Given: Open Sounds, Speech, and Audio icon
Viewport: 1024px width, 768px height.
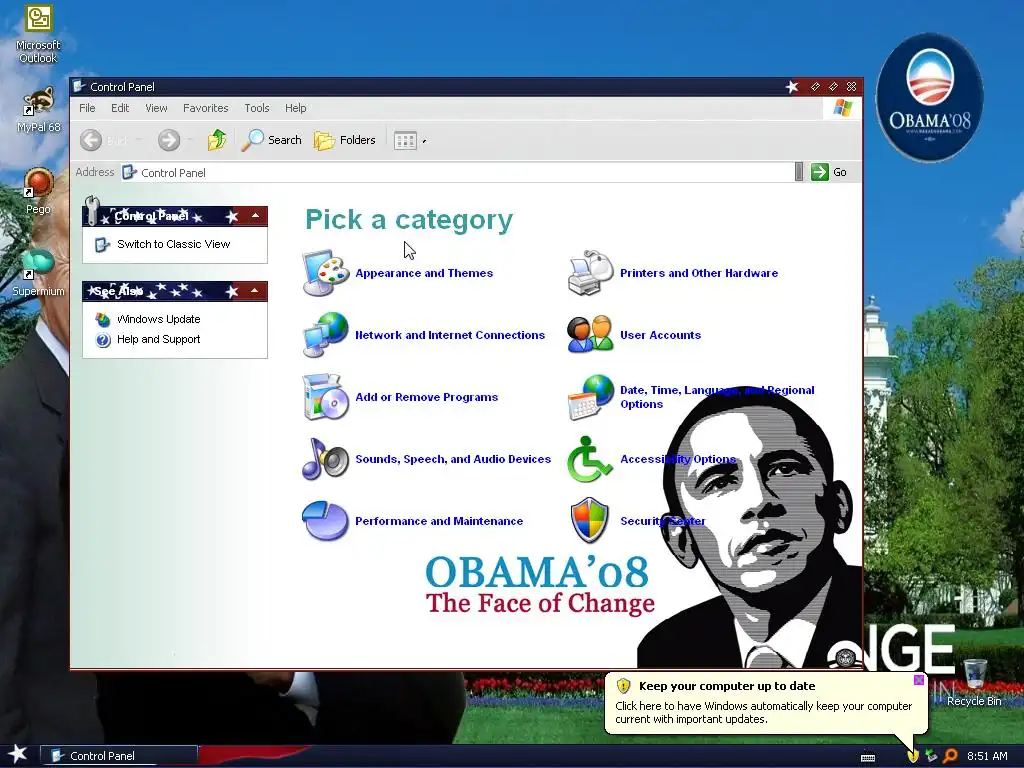Looking at the screenshot, I should (x=325, y=459).
